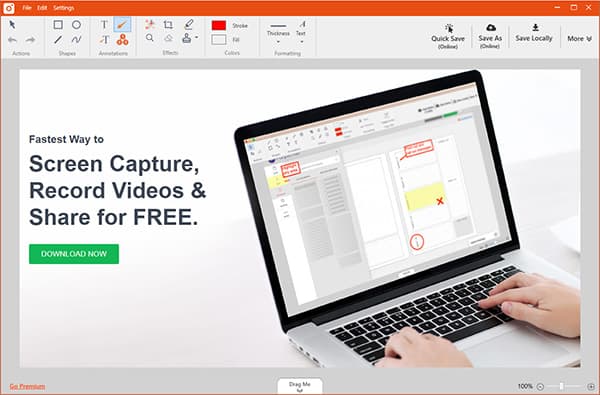Select the ellipse shape tool
Screen dimensions: 600x395
(x=77, y=25)
